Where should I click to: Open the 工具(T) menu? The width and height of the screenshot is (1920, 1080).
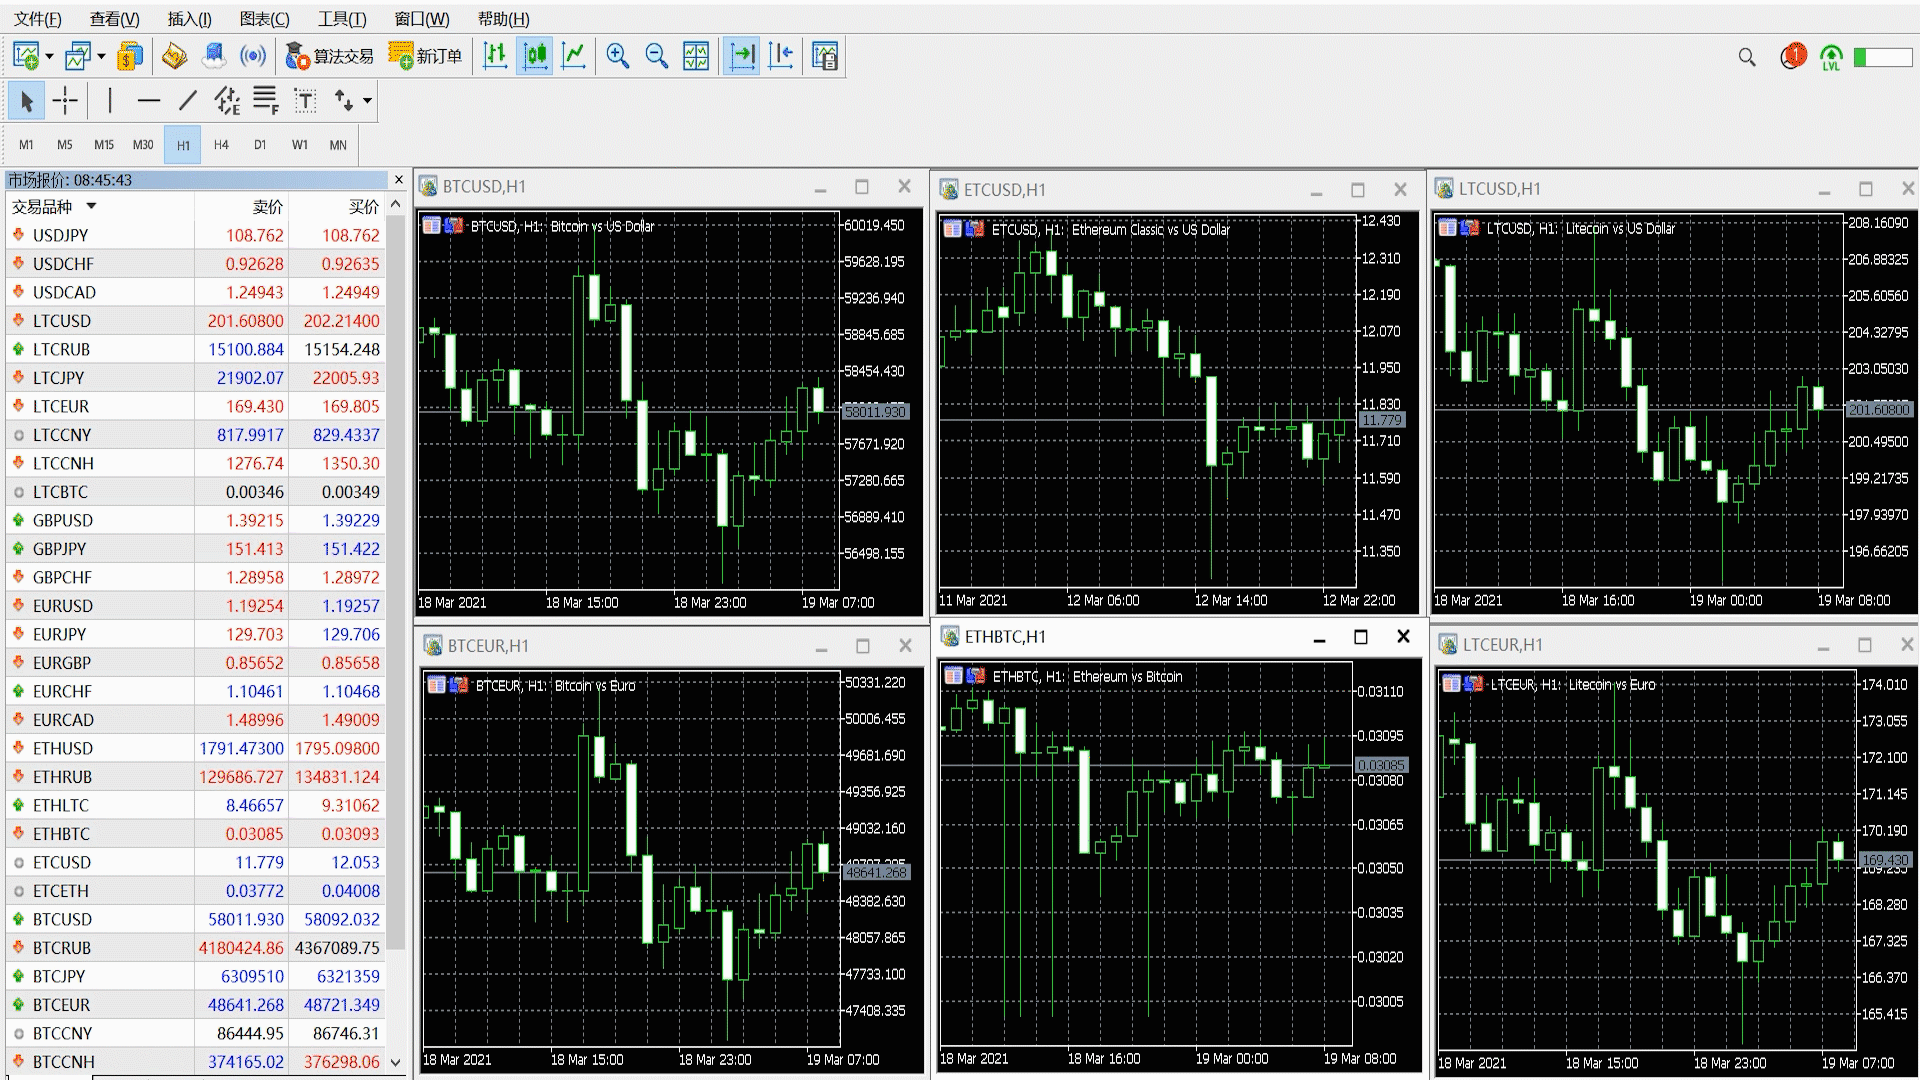342,19
